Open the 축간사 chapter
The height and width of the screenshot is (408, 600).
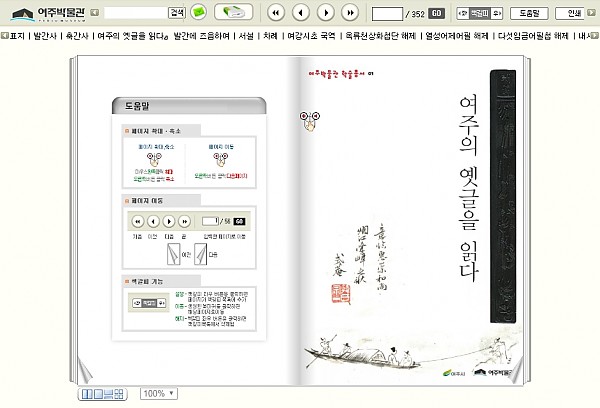point(77,36)
